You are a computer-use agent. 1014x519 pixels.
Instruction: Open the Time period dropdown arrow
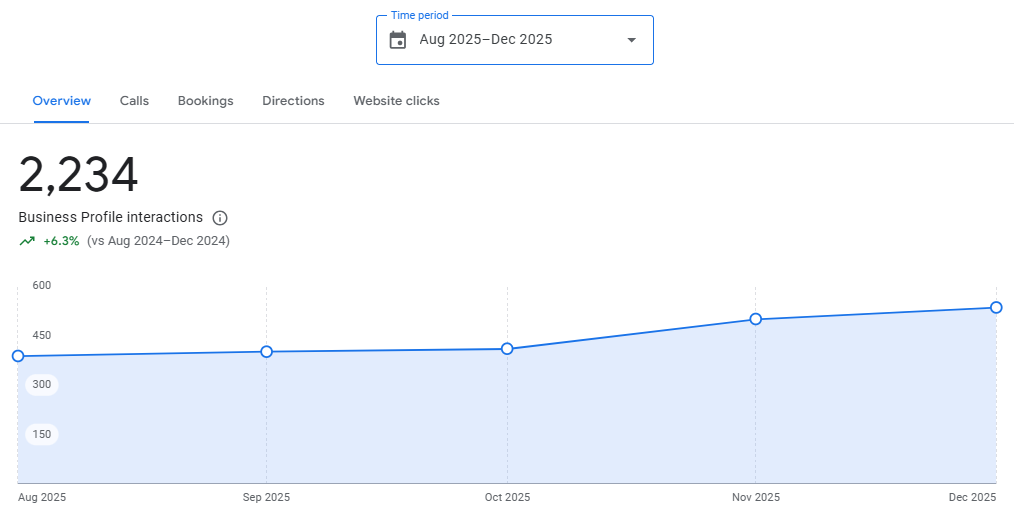point(632,40)
